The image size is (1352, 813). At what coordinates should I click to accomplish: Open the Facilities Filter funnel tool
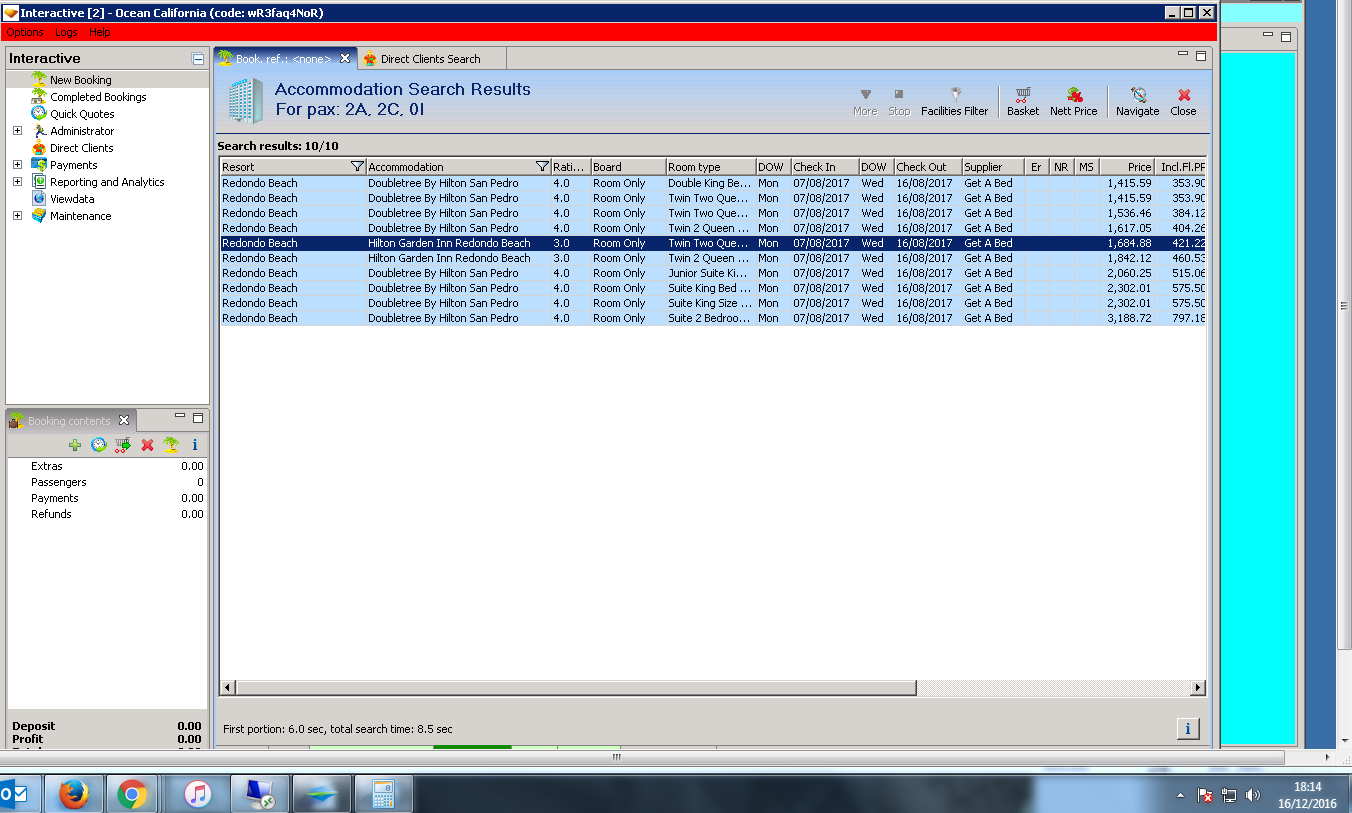pyautogui.click(x=954, y=102)
